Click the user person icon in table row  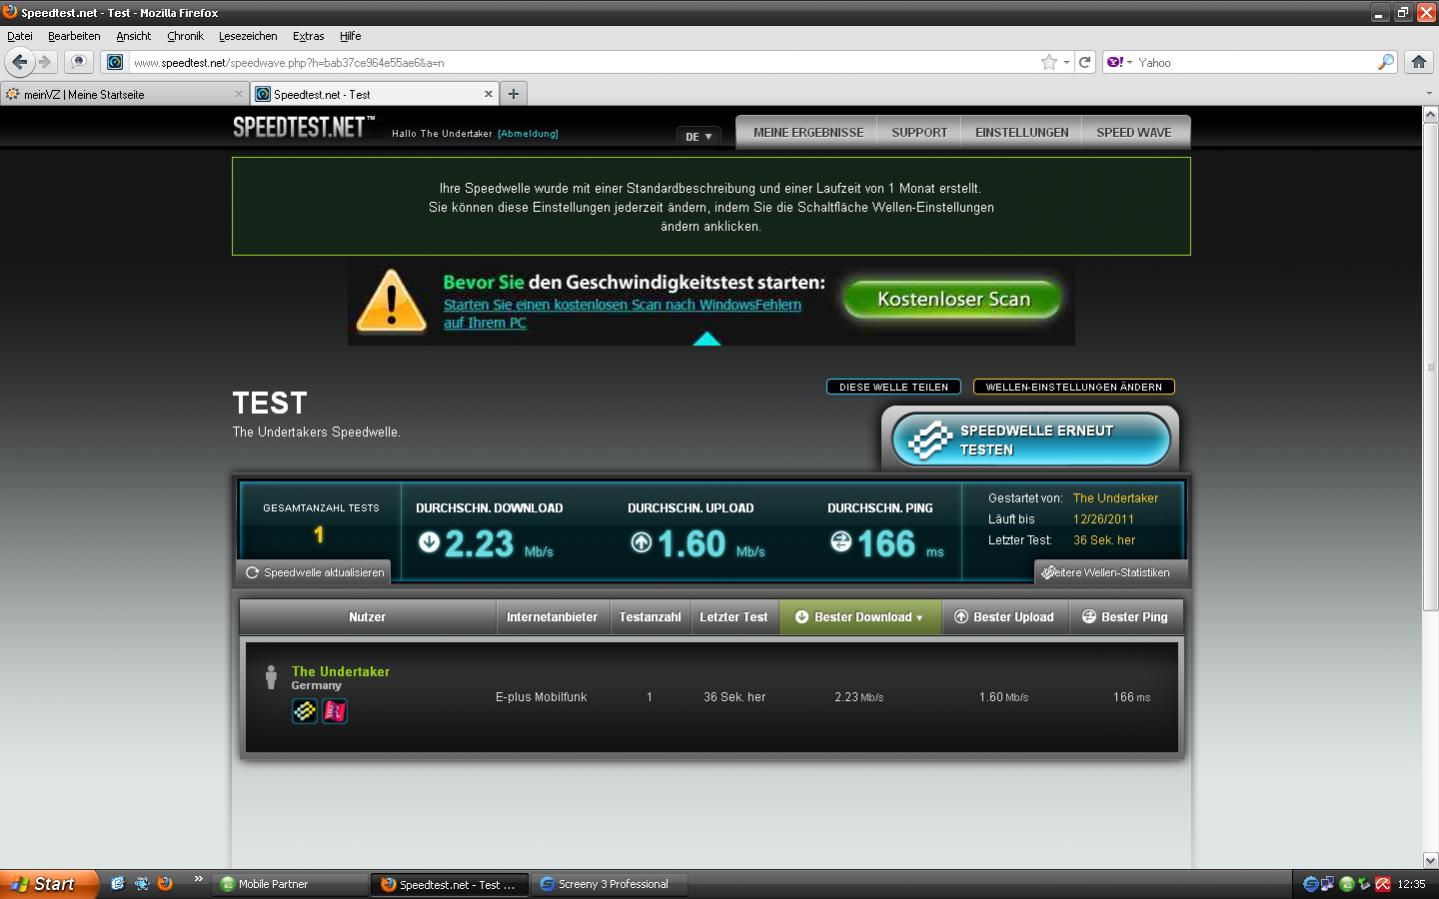270,677
